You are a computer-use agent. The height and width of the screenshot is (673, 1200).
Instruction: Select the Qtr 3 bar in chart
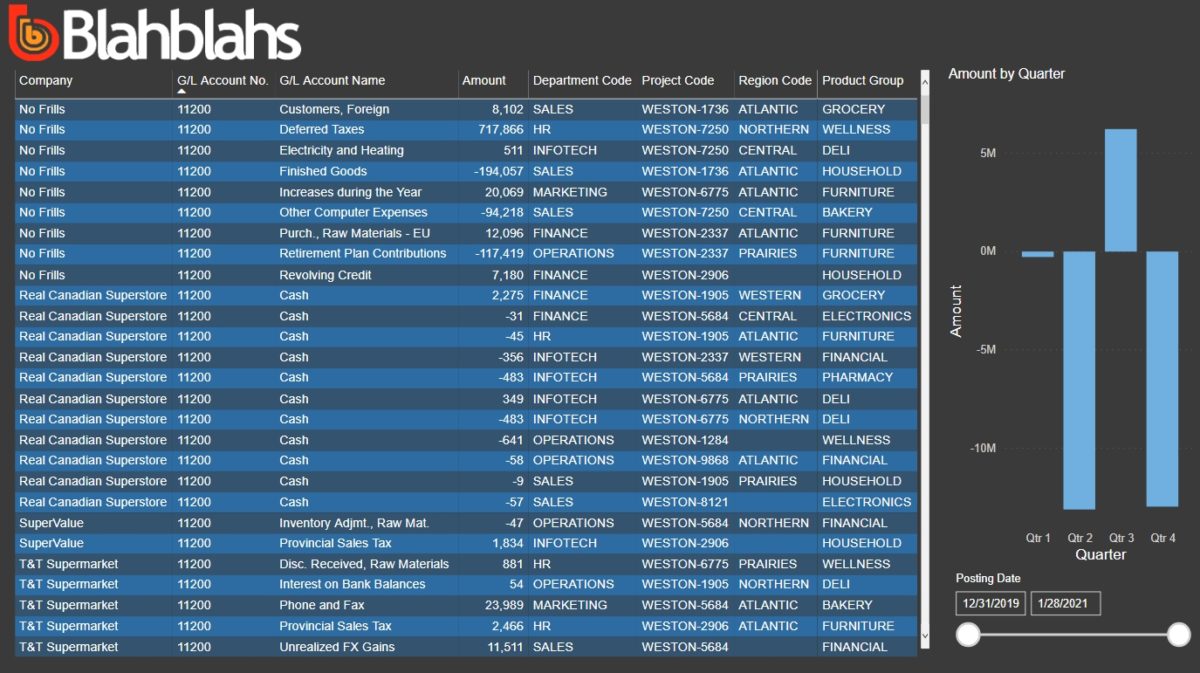[1121, 190]
